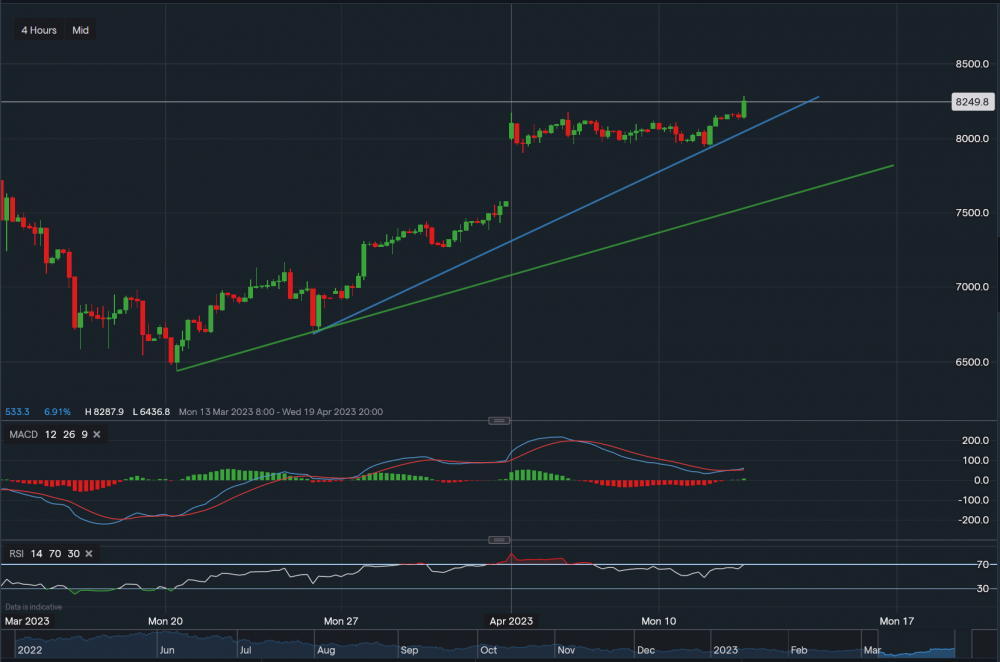This screenshot has width=1000, height=662.
Task: Click 2023 on the bottom timeline navigator
Action: pos(727,649)
